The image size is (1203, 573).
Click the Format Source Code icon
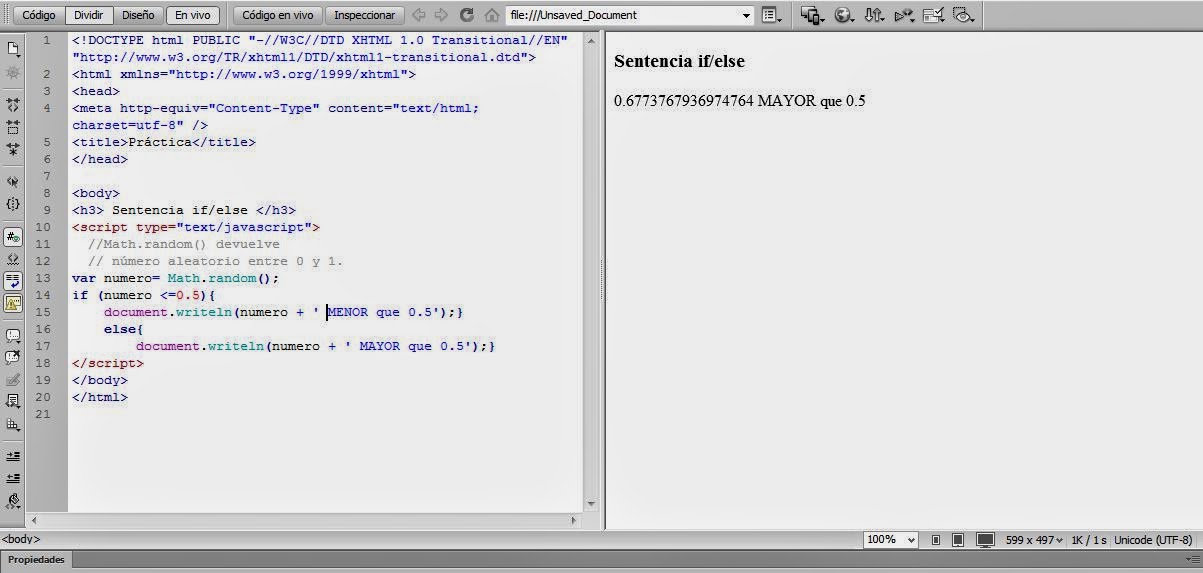pyautogui.click(x=13, y=501)
